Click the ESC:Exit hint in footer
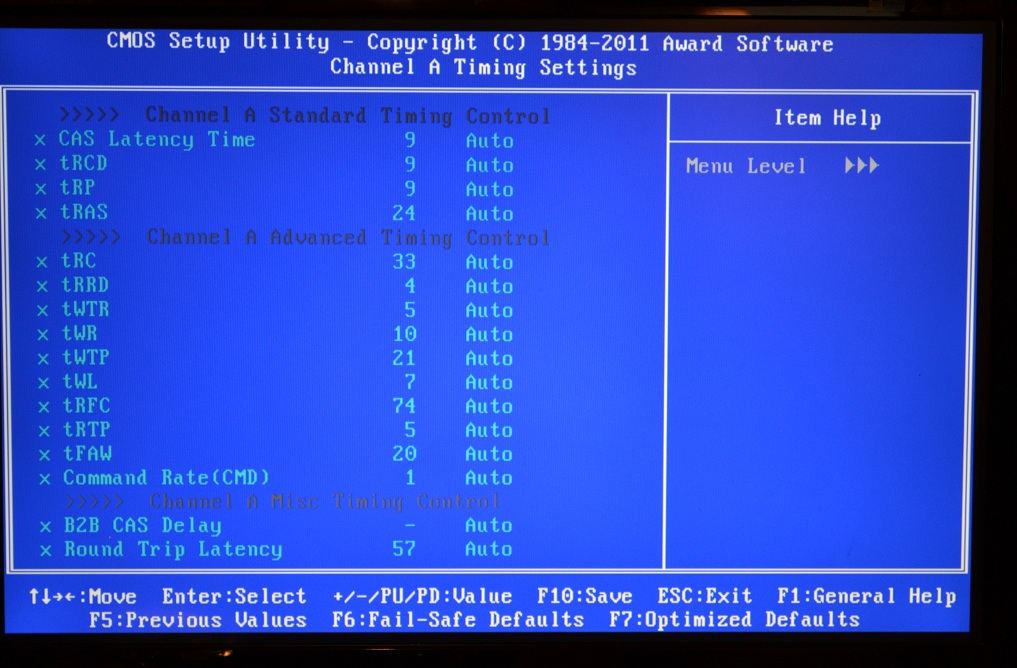Screen dimensions: 1017x668 [x=705, y=596]
